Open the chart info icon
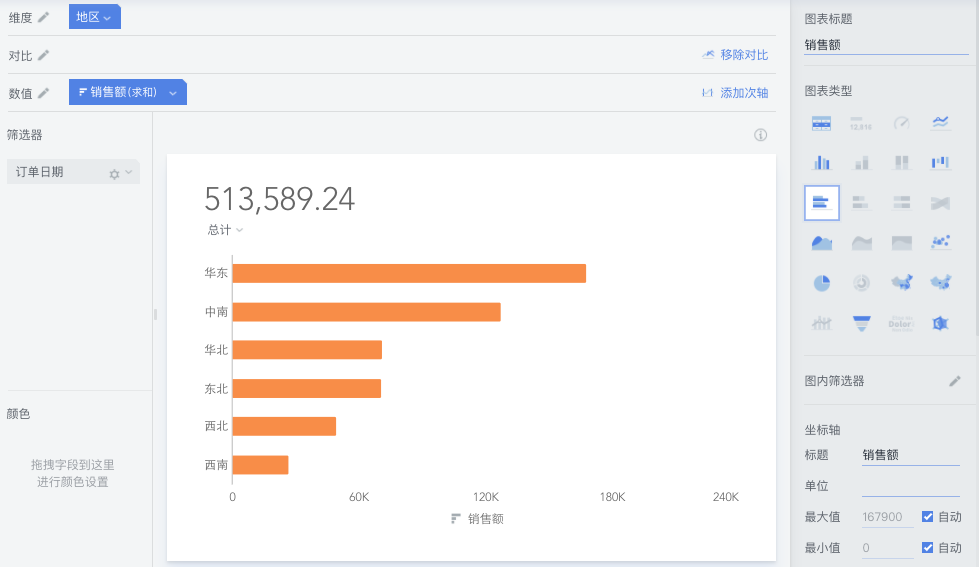Image resolution: width=979 pixels, height=567 pixels. [760, 135]
